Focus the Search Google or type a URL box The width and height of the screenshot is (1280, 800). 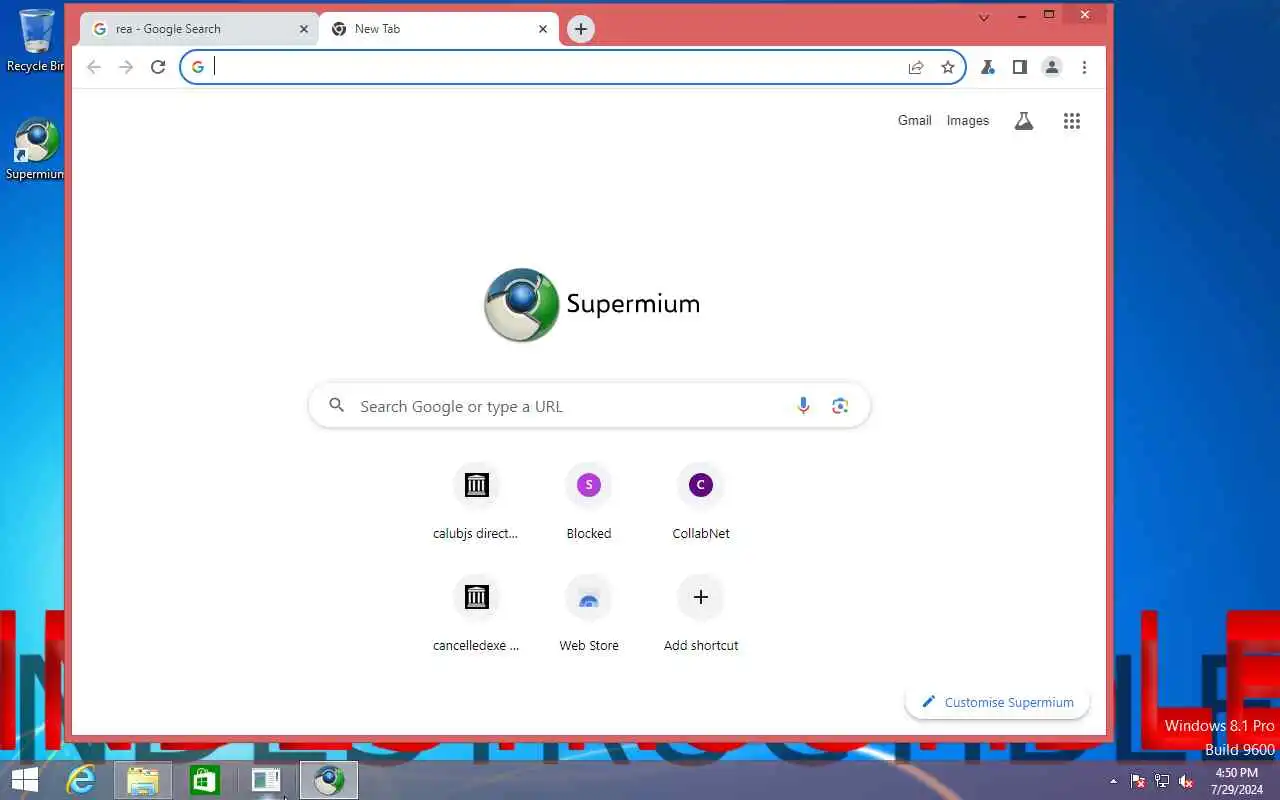click(x=590, y=406)
